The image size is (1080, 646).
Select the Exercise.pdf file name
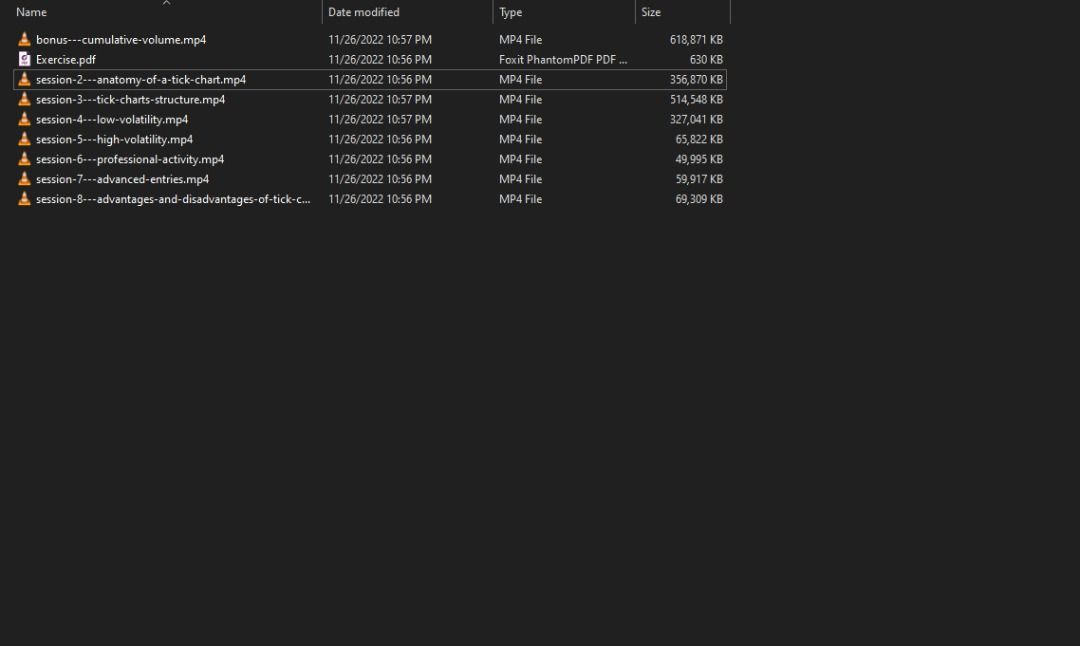click(x=66, y=60)
